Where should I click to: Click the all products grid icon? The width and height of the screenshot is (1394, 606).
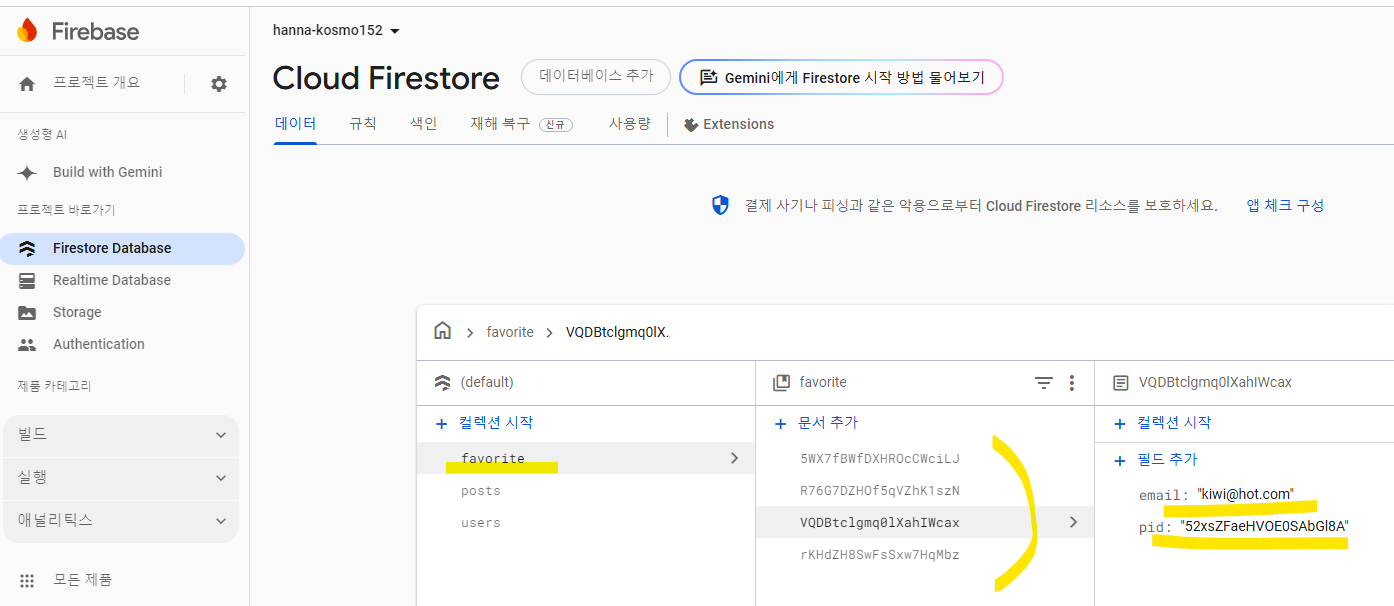pos(27,580)
